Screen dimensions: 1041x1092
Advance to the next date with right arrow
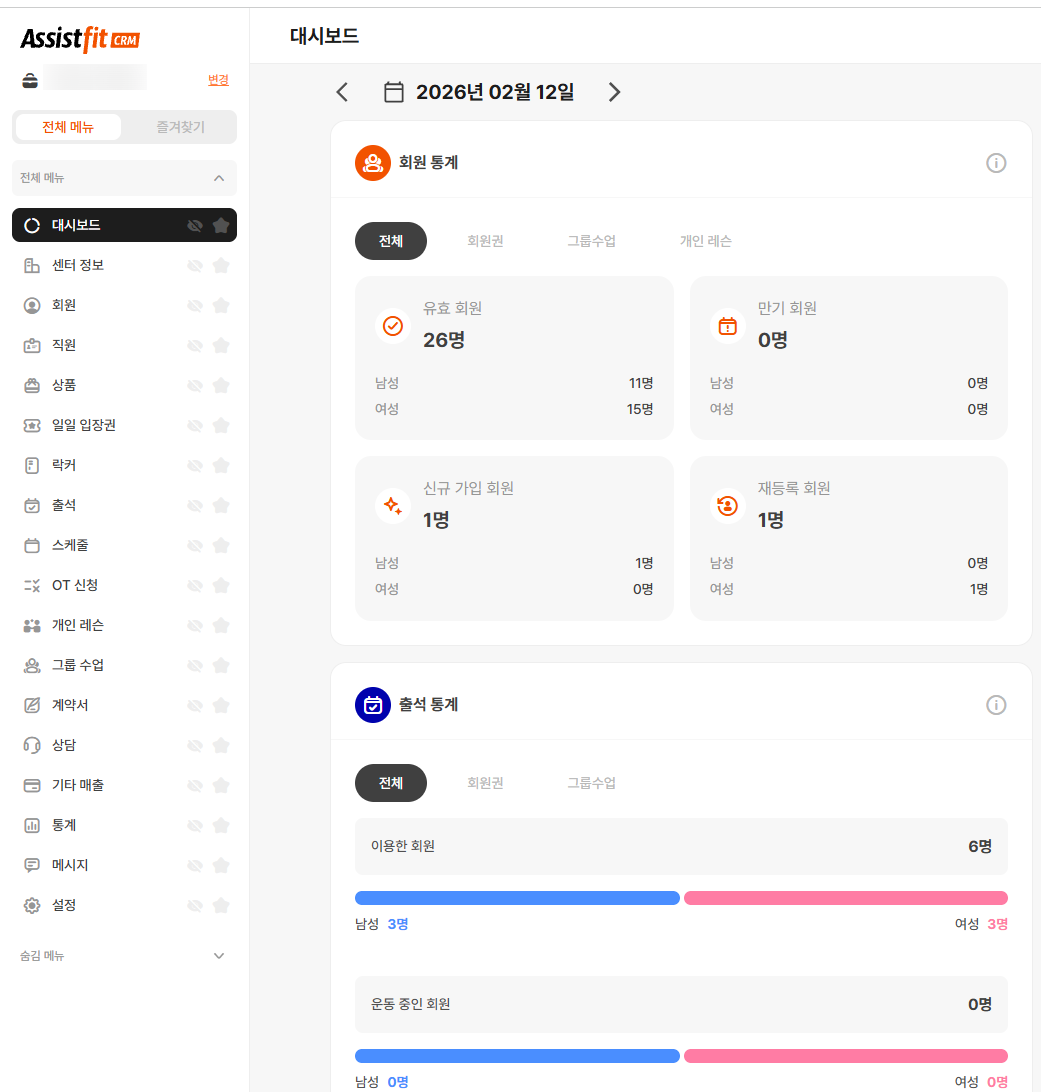pos(614,91)
